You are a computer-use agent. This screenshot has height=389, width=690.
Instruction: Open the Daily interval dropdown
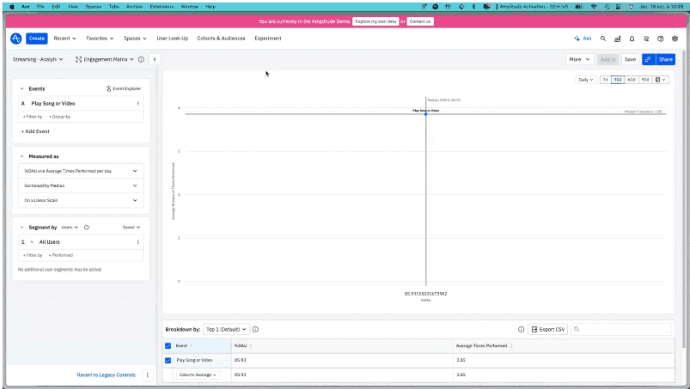(586, 80)
